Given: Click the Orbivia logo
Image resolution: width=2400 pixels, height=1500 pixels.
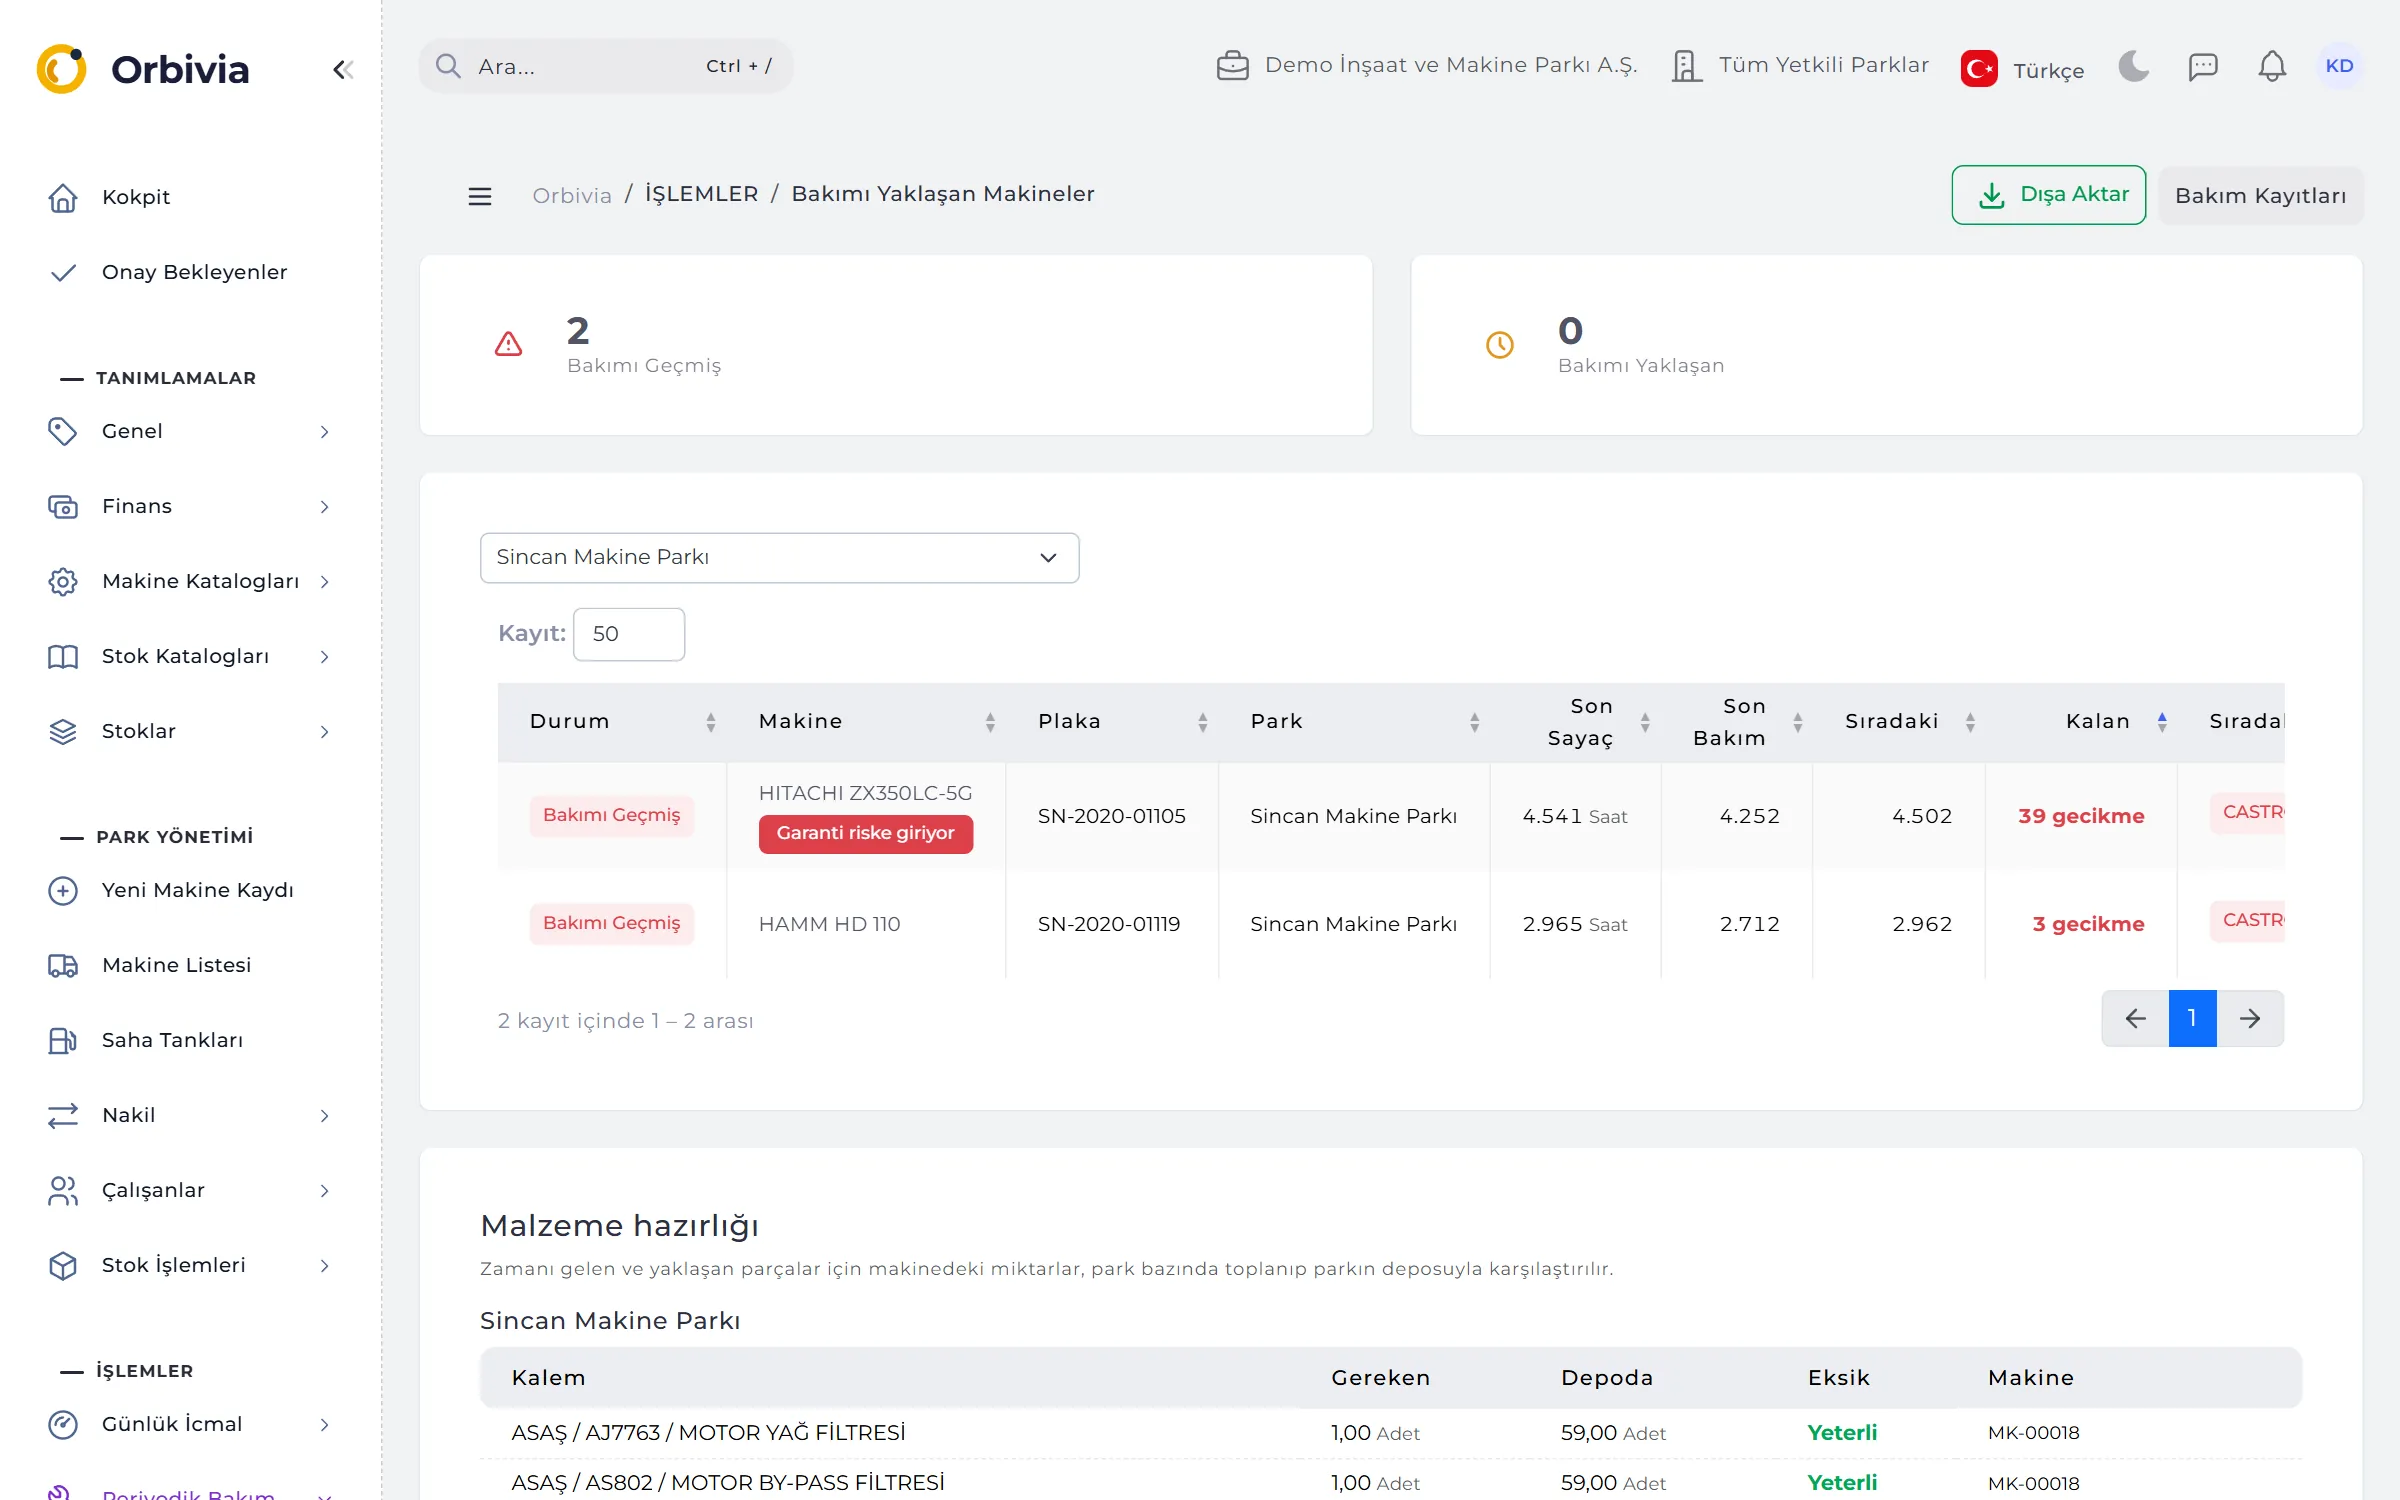Looking at the screenshot, I should 142,69.
